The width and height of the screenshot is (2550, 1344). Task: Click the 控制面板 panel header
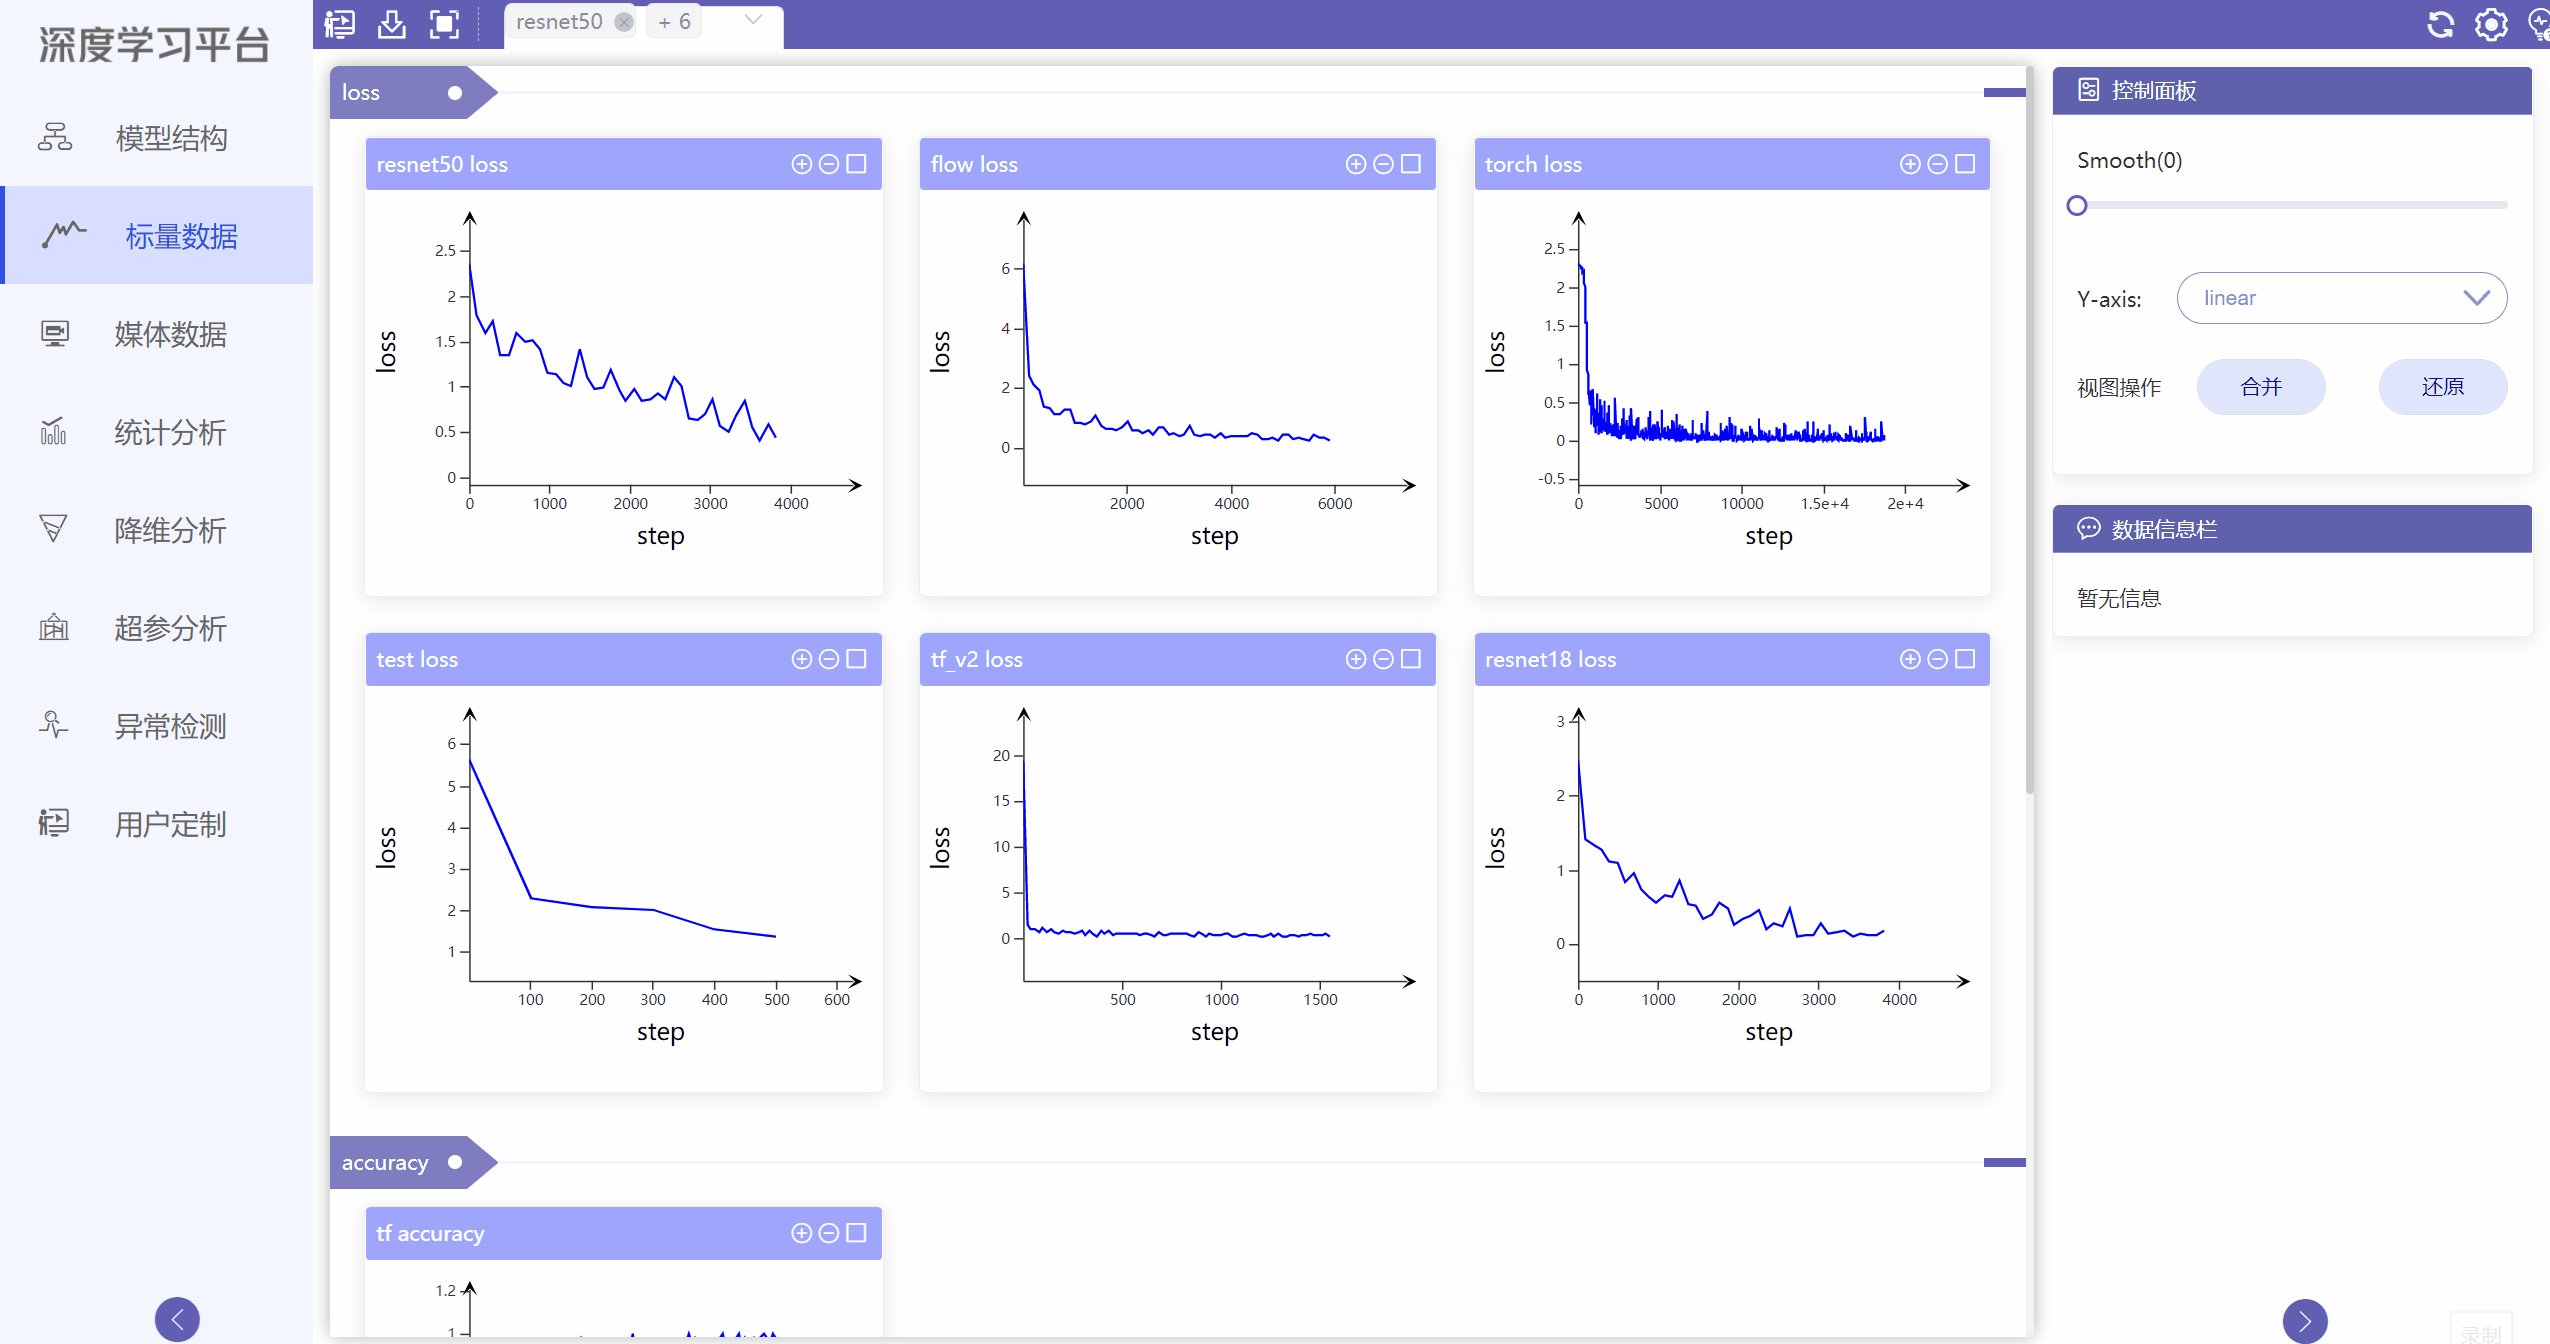pos(2292,91)
